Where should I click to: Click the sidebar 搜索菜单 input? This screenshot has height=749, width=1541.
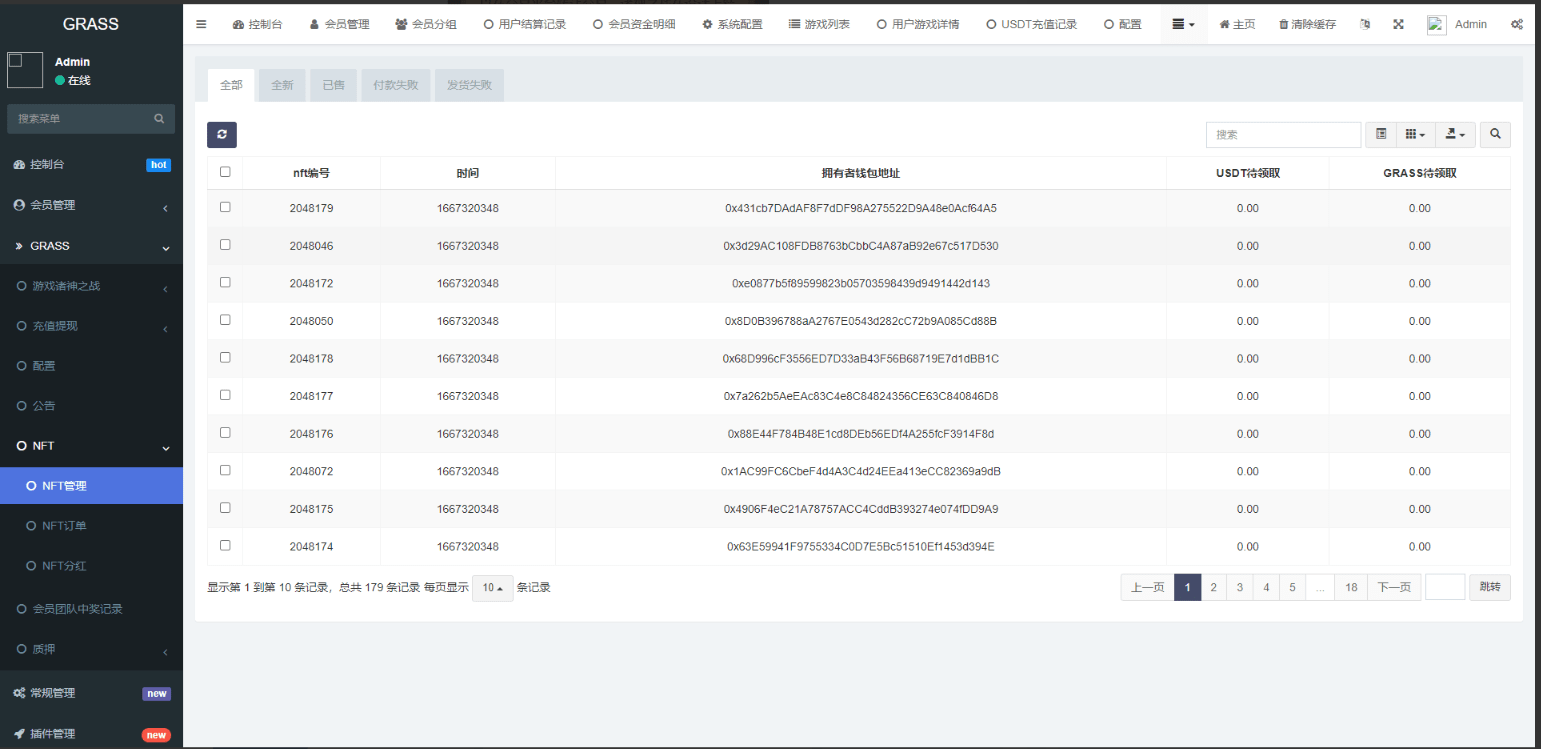(x=81, y=118)
